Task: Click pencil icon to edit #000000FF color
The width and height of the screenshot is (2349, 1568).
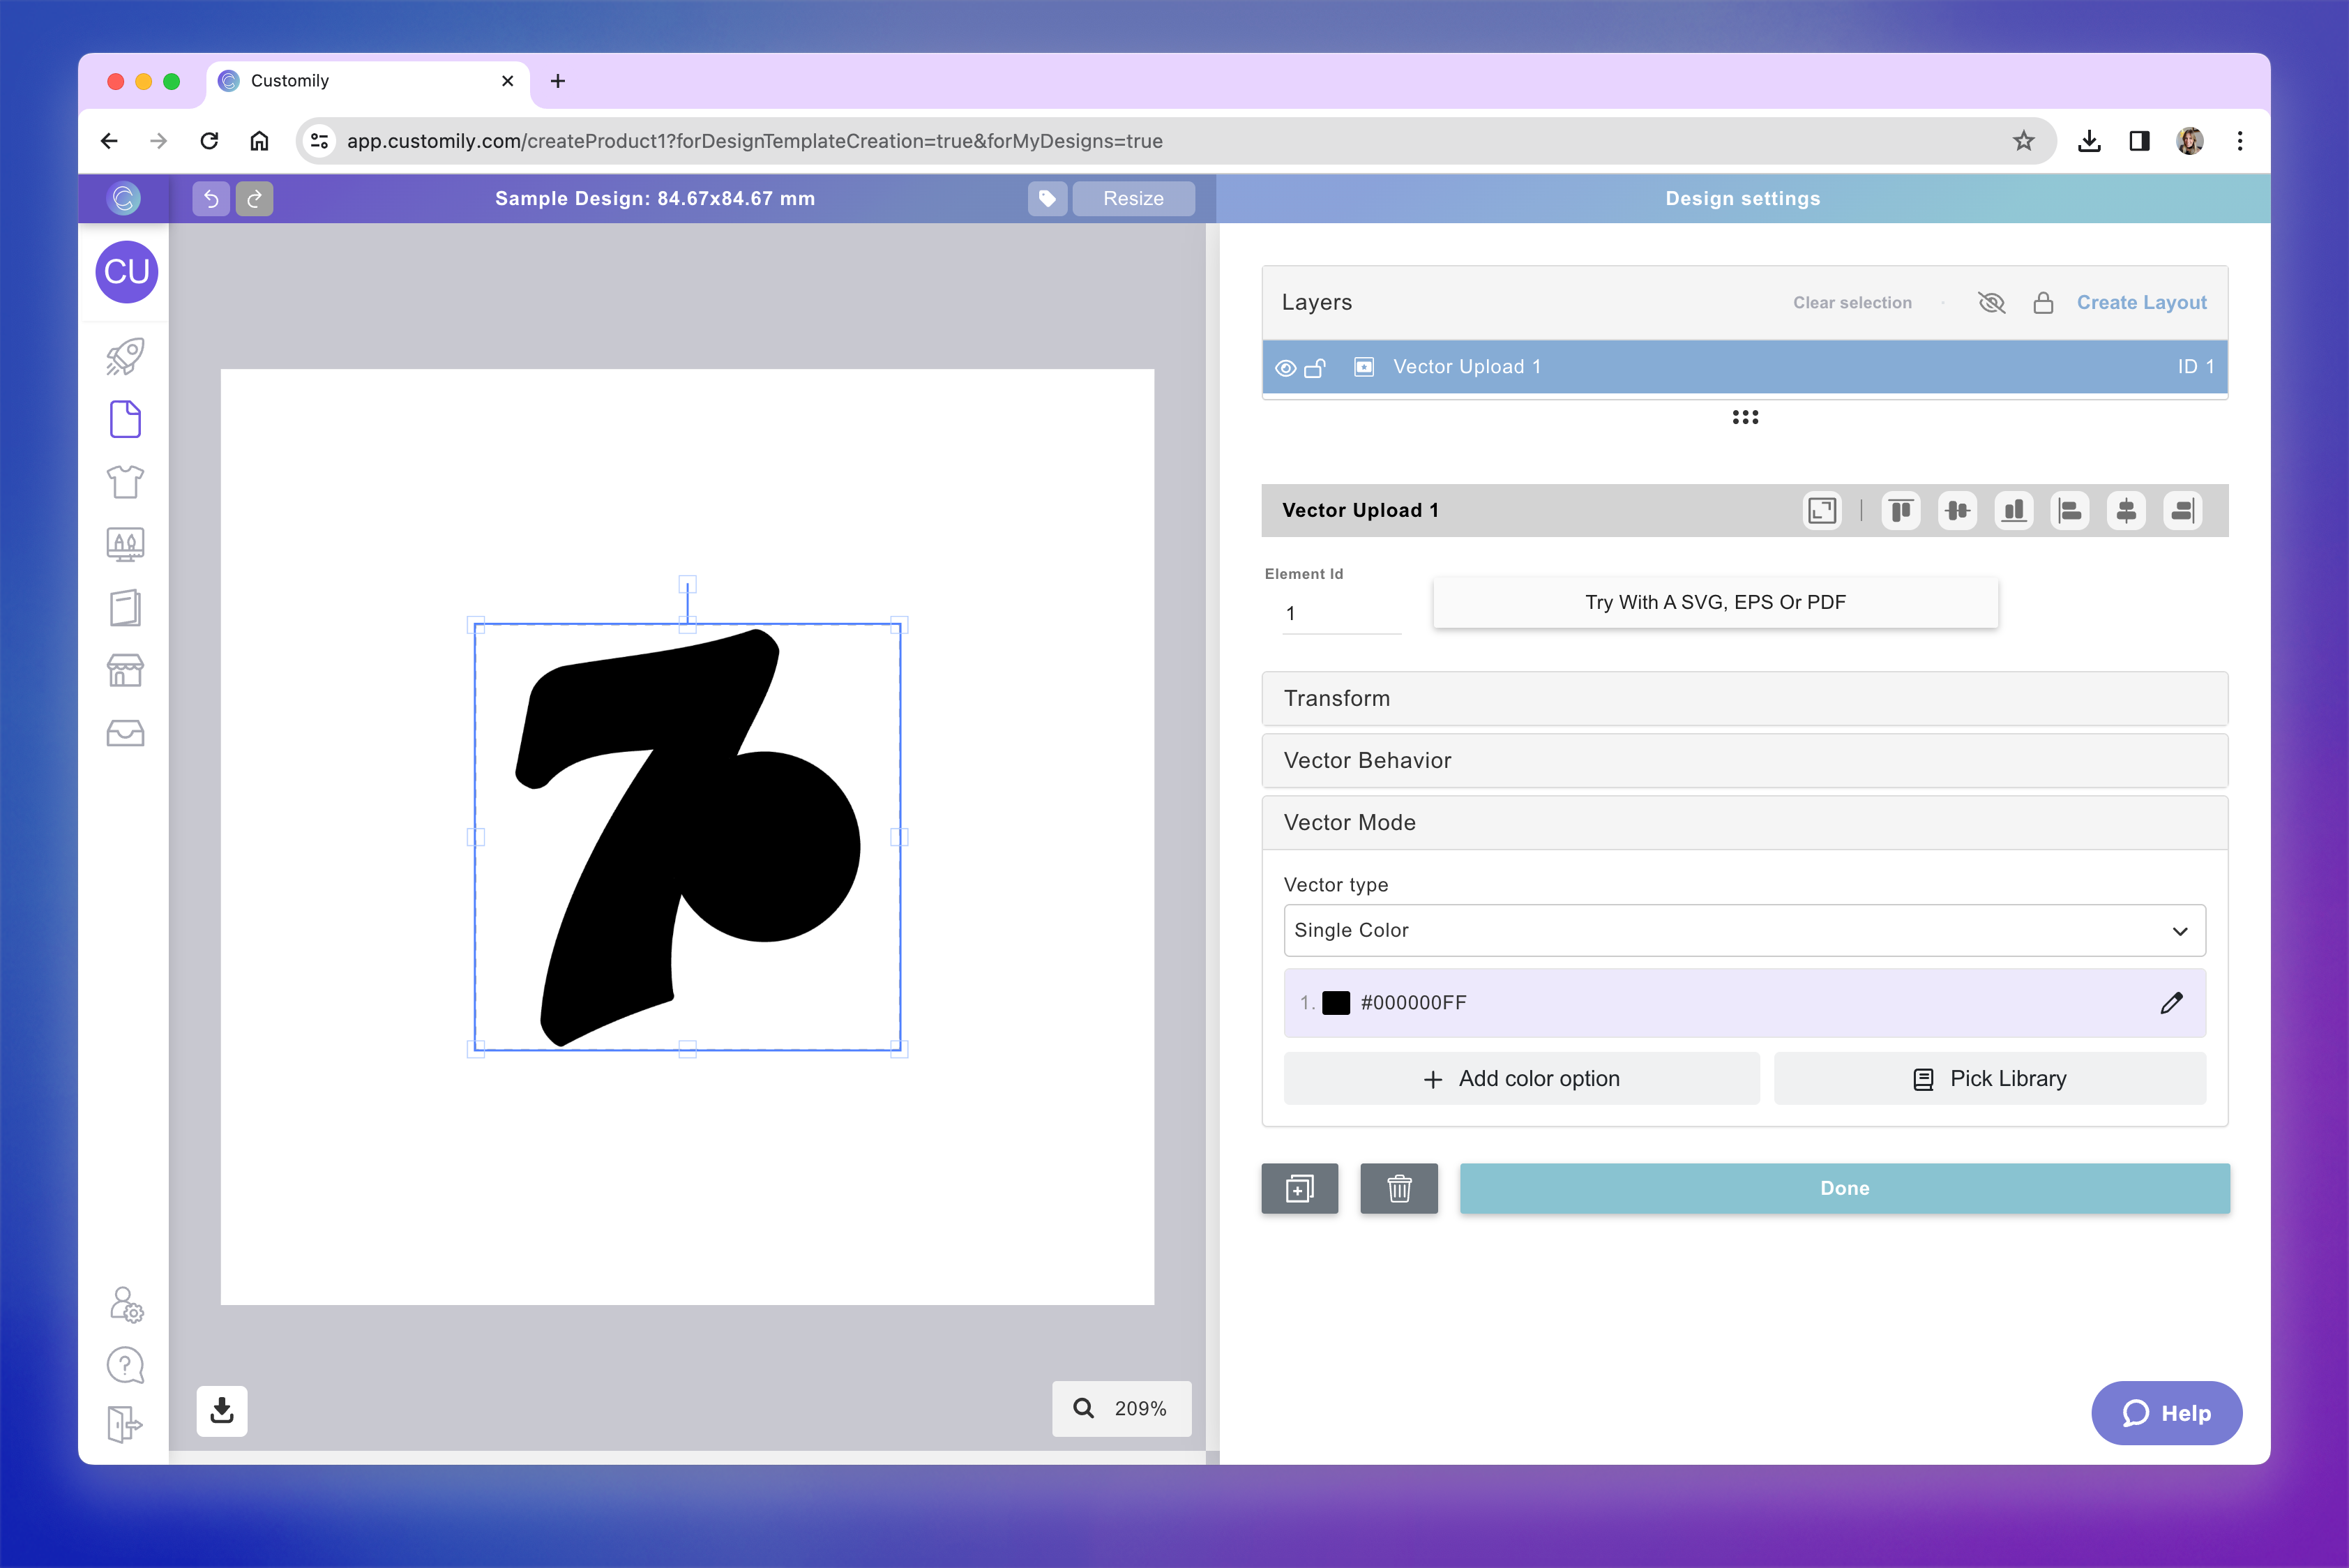Action: click(x=2171, y=1003)
